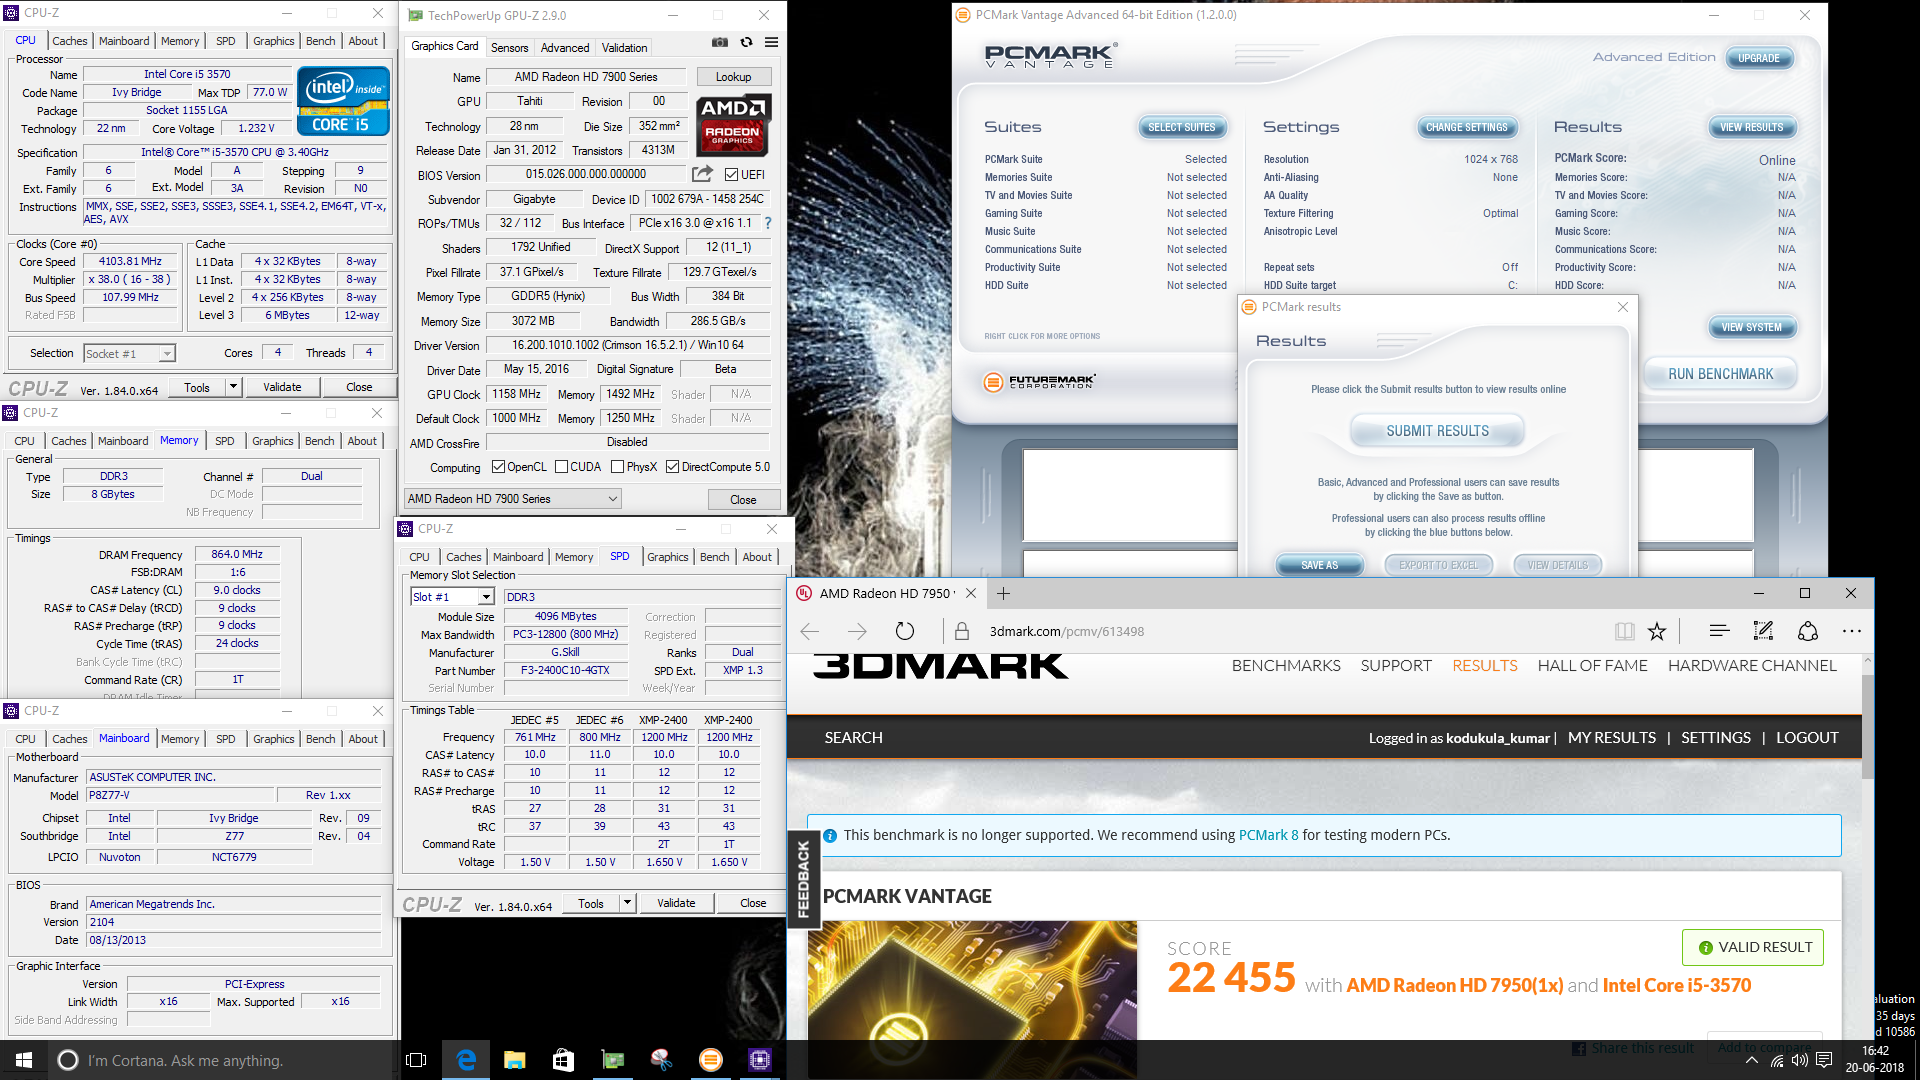Open PCMark 8 link
The height and width of the screenshot is (1080, 1920).
pyautogui.click(x=1268, y=835)
